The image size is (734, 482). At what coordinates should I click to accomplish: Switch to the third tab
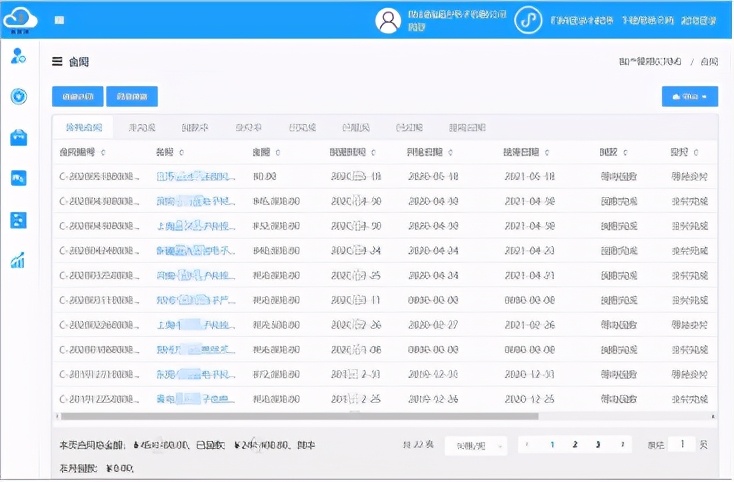195,127
